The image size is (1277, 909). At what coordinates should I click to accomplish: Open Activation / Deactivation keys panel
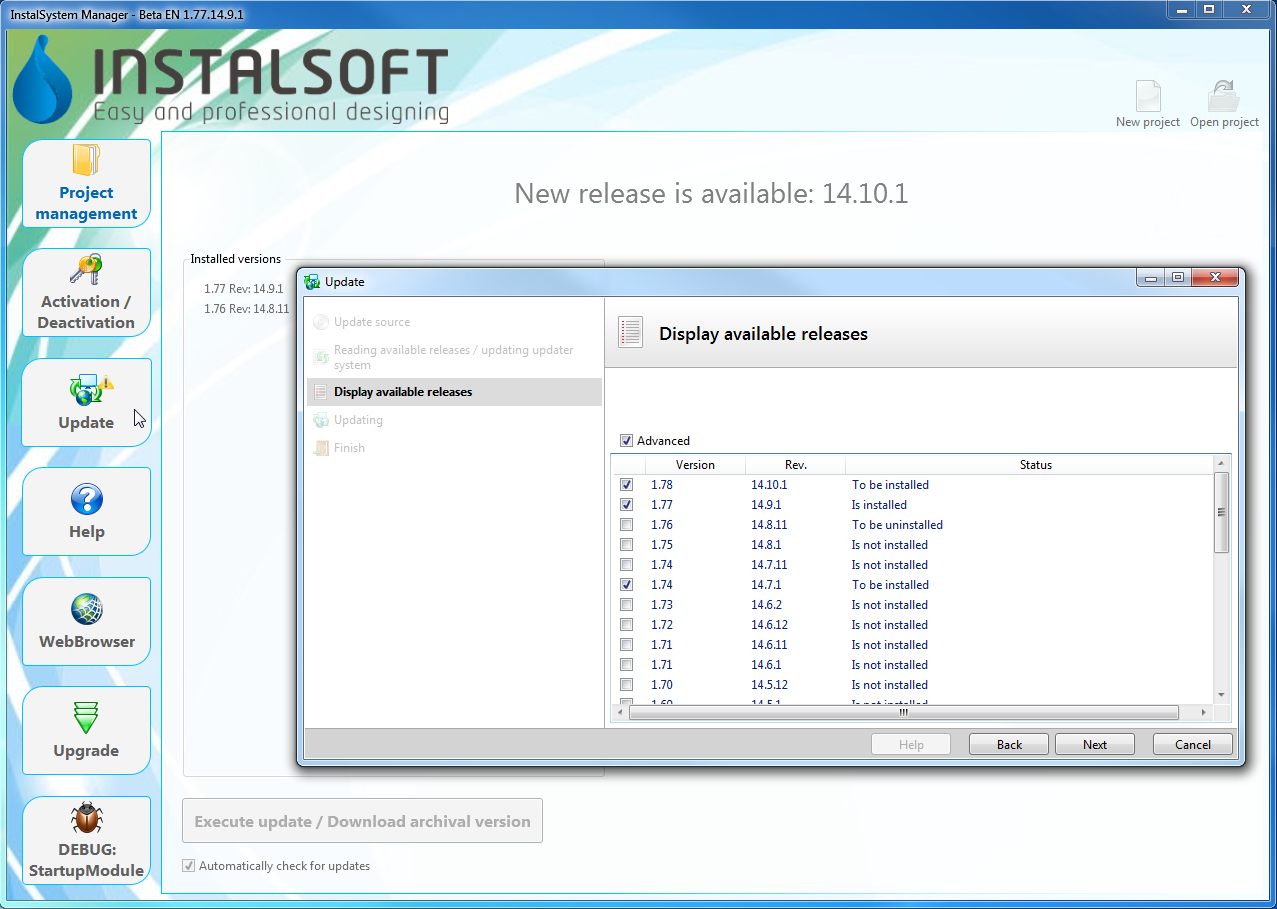click(x=86, y=293)
